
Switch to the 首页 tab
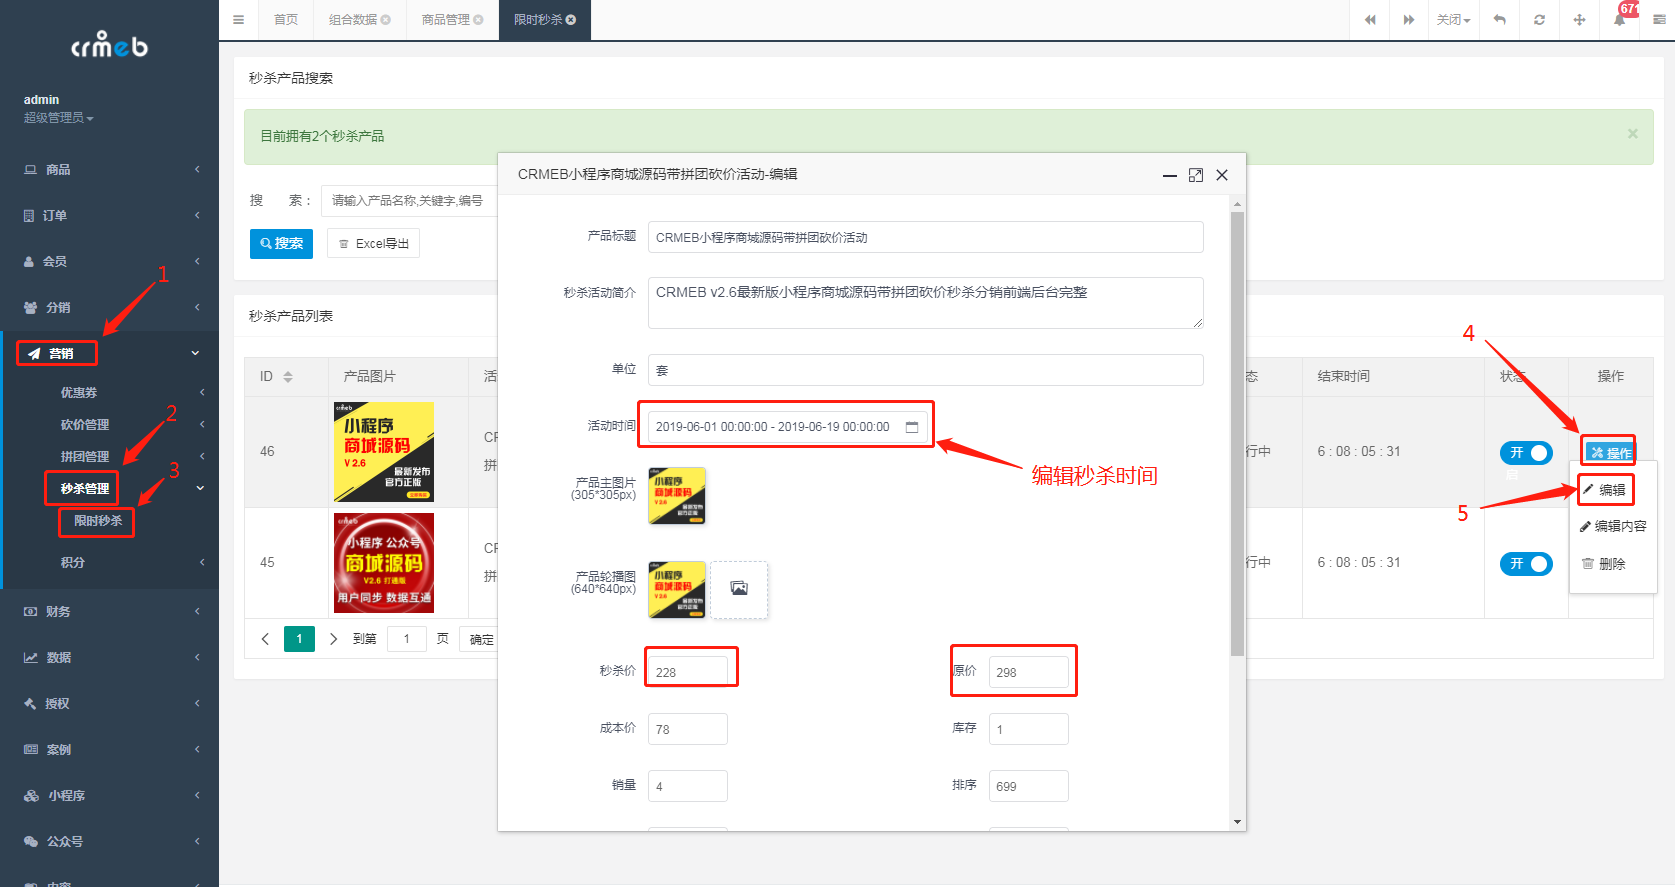(x=286, y=19)
